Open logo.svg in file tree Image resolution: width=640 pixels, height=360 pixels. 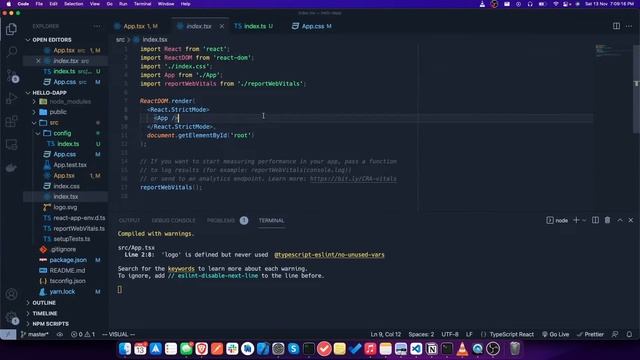click(66, 207)
